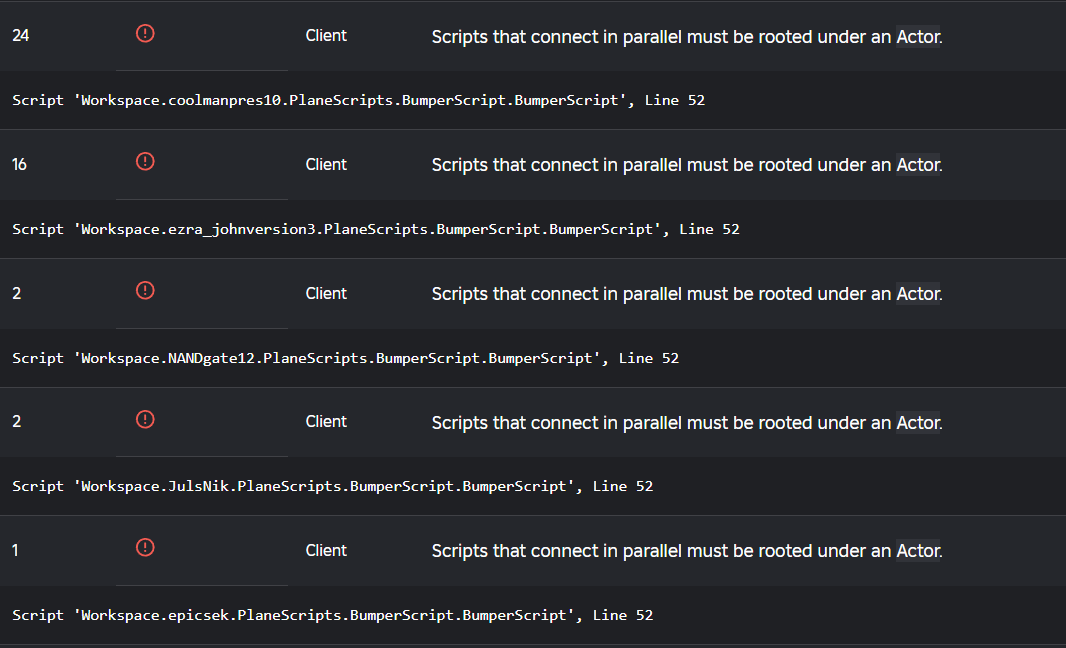Click the NANDgate12 BumperScript path link
Viewport: 1066px width, 648px height.
[346, 357]
